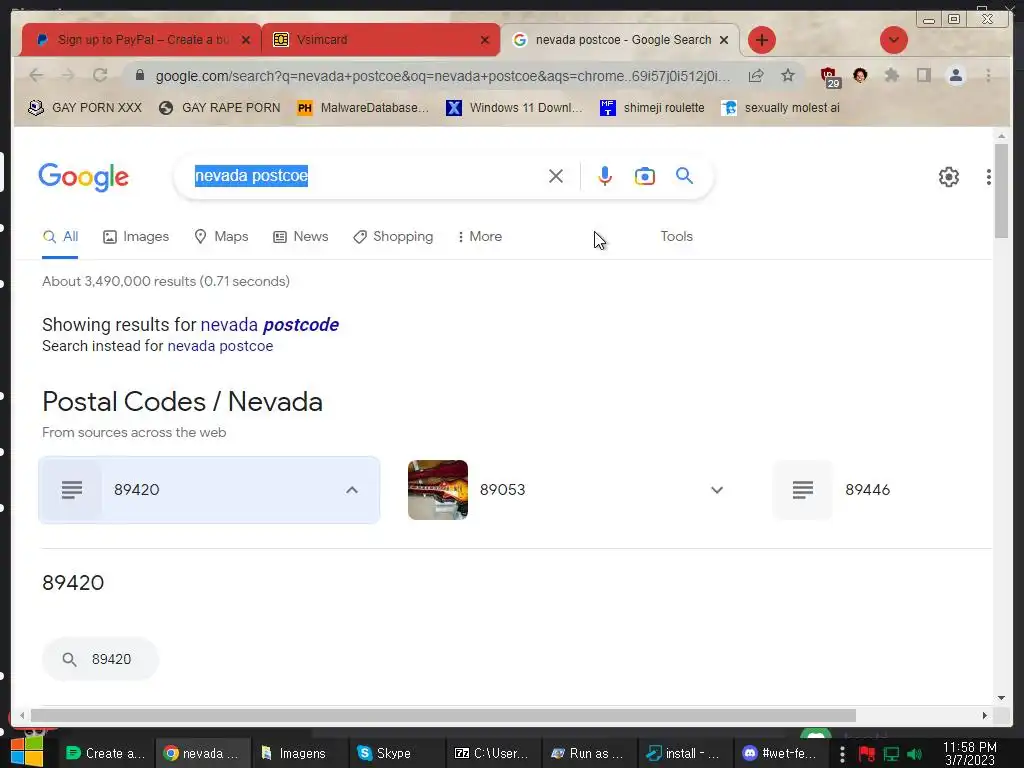Open the extension showing badge 29
The width and height of the screenshot is (1024, 768).
[x=829, y=76]
